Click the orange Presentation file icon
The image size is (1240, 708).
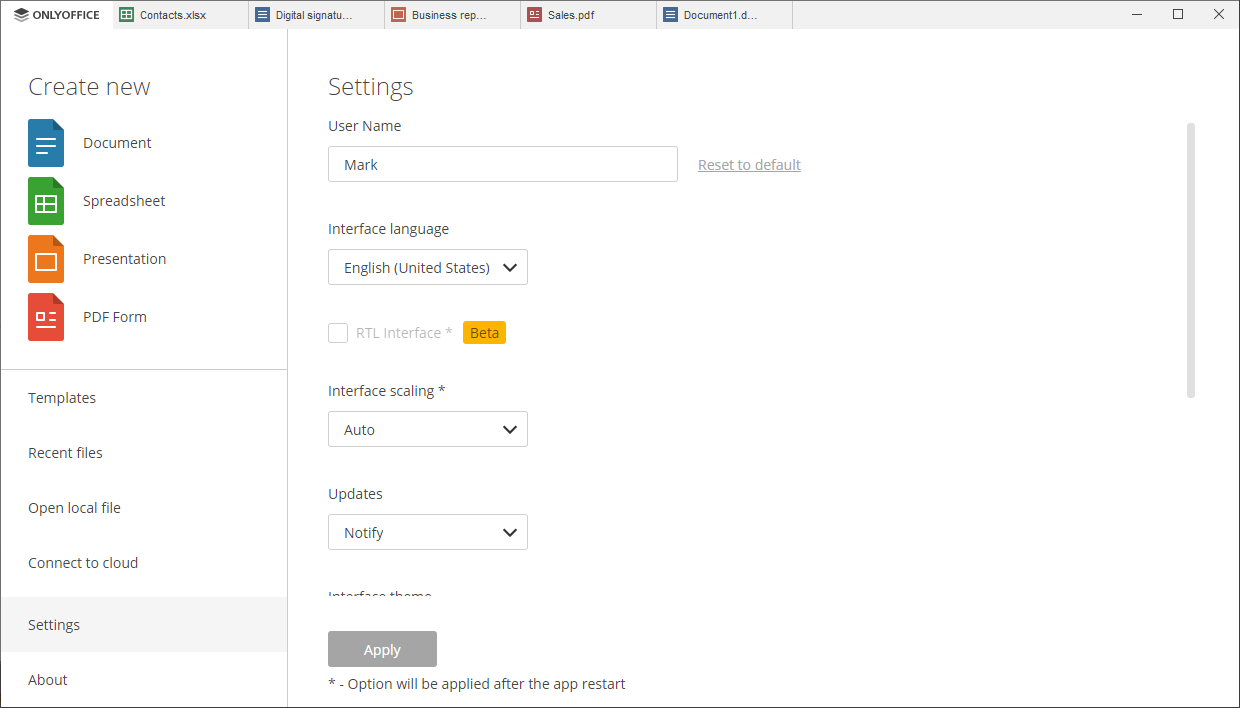[46, 259]
